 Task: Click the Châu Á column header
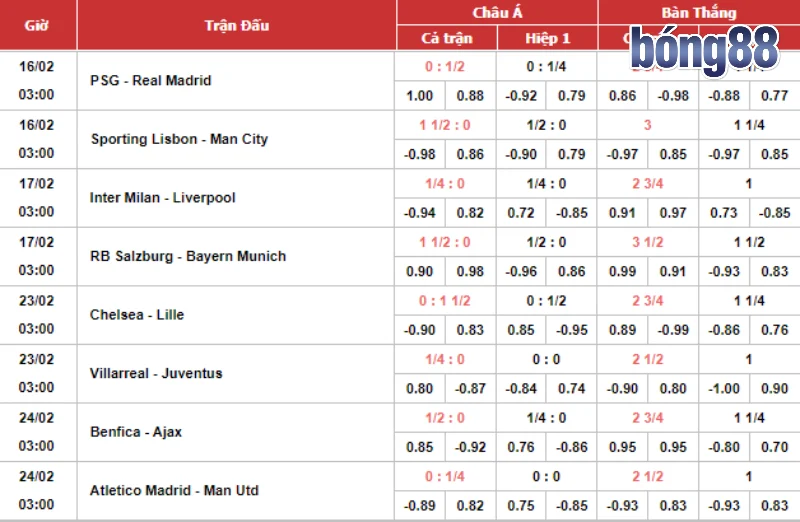pos(497,12)
